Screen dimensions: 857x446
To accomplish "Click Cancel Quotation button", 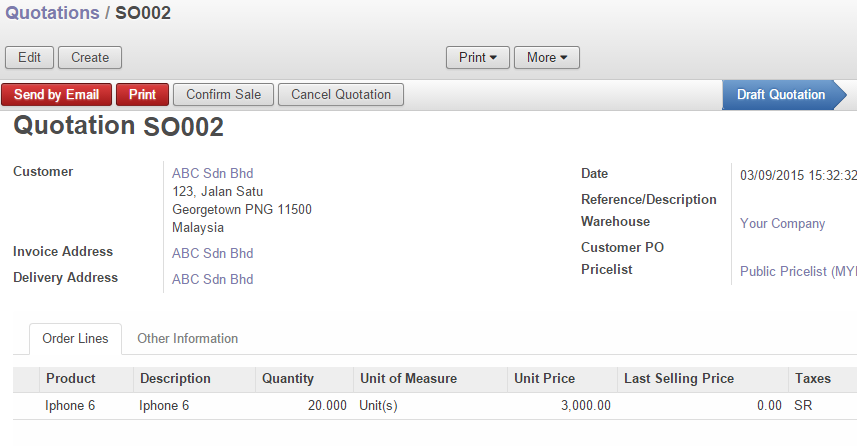I will tap(340, 95).
